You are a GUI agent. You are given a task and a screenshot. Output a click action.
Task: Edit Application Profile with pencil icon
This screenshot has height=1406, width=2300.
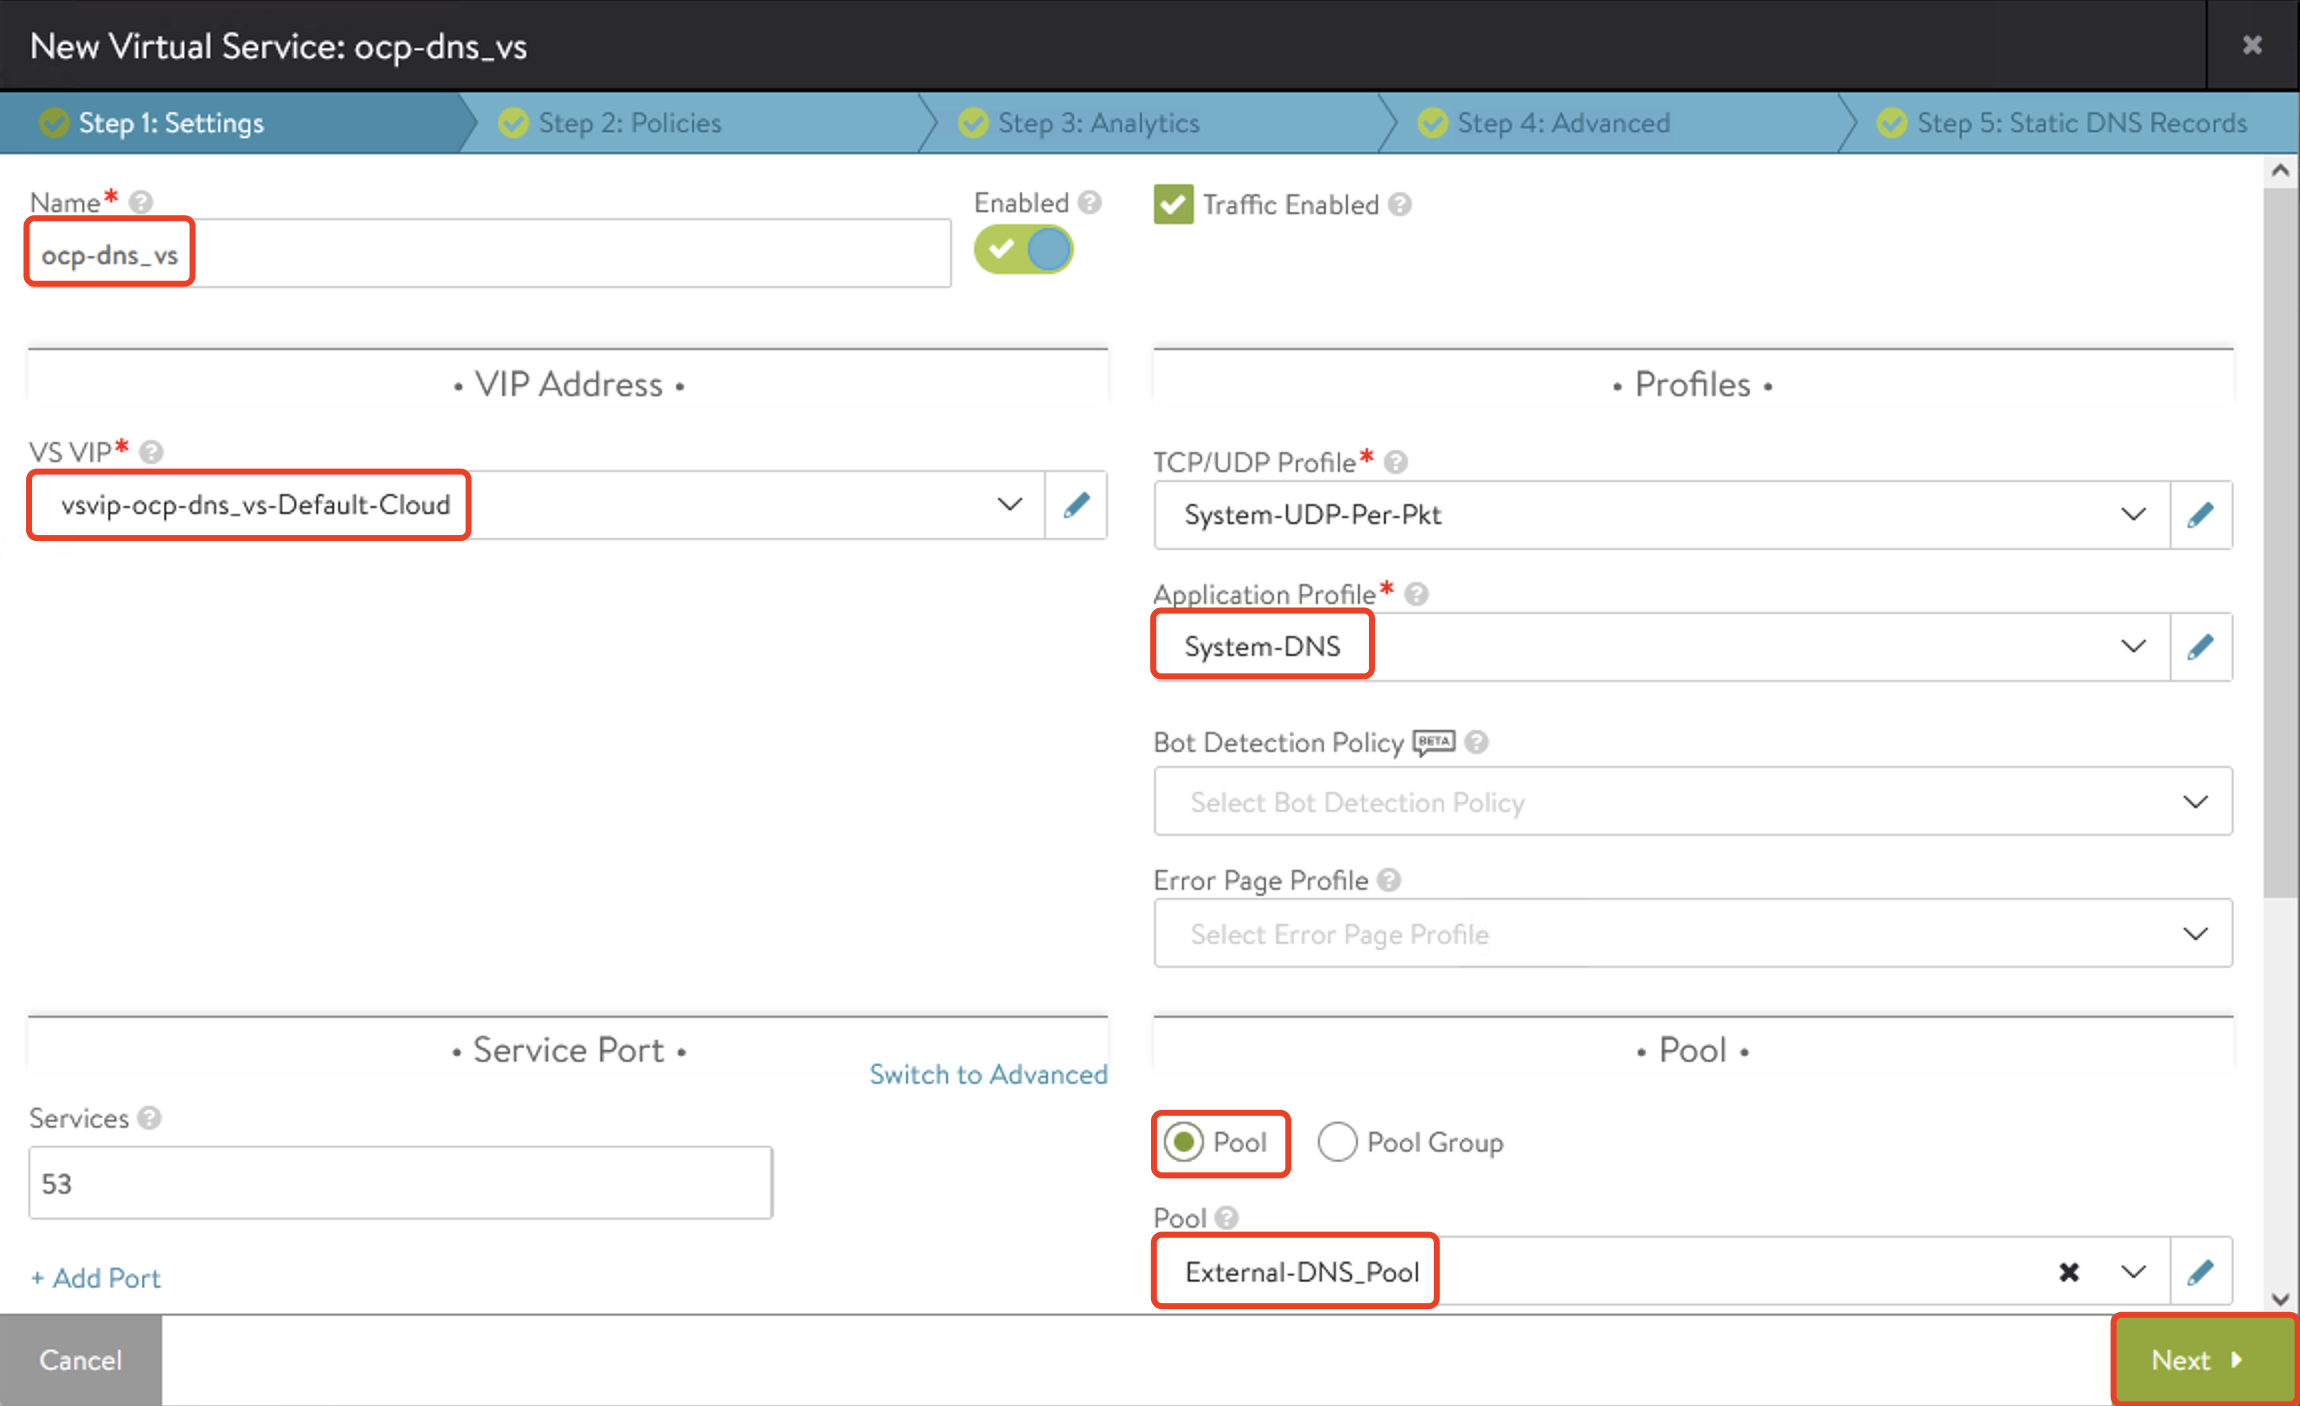[x=2200, y=647]
